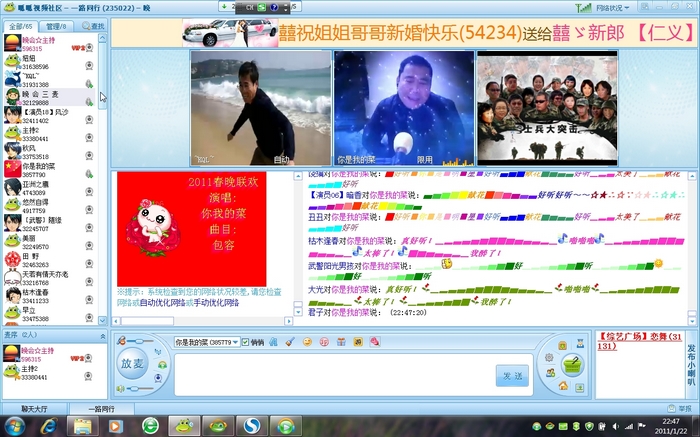This screenshot has width=700, height=437.
Task: Switch to the 聊天大厅 tab
Action: [x=34, y=408]
